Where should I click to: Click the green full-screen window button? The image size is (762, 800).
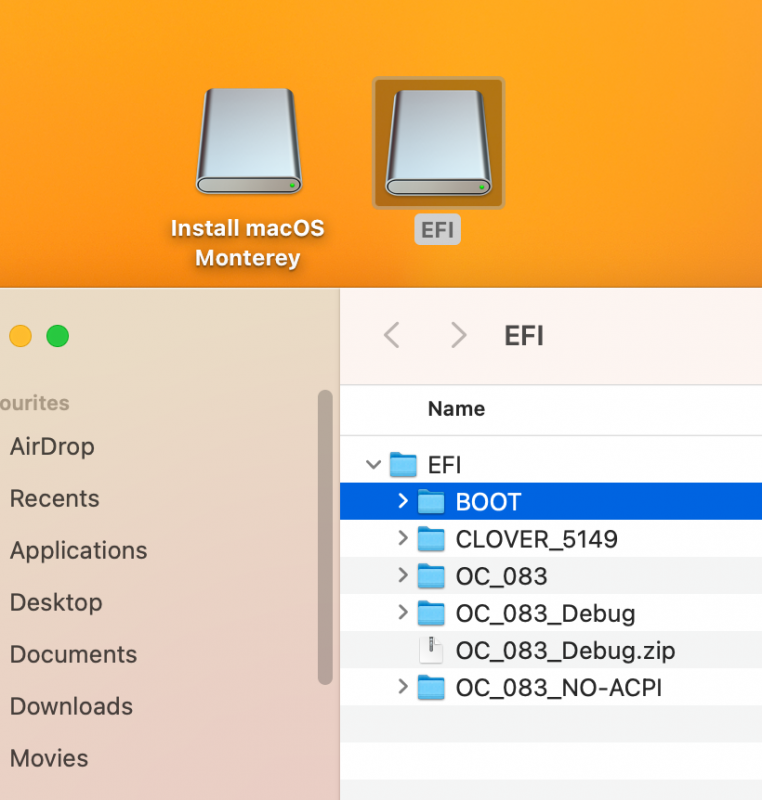pos(58,336)
